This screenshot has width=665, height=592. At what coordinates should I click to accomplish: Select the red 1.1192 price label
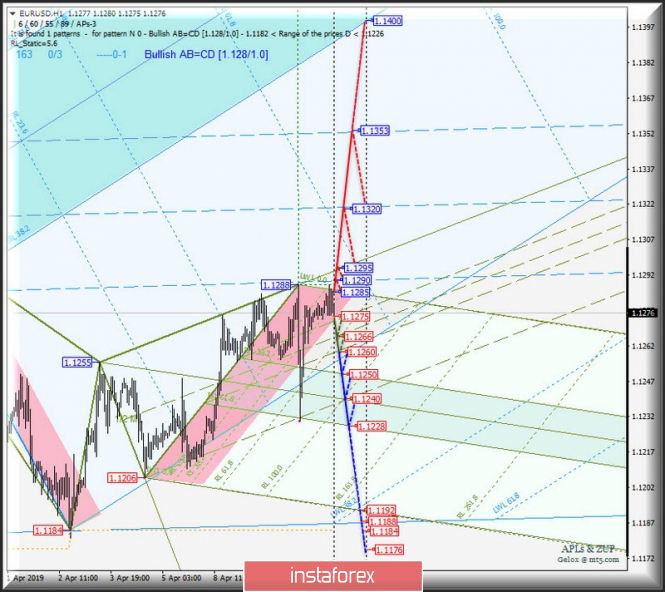click(x=381, y=510)
